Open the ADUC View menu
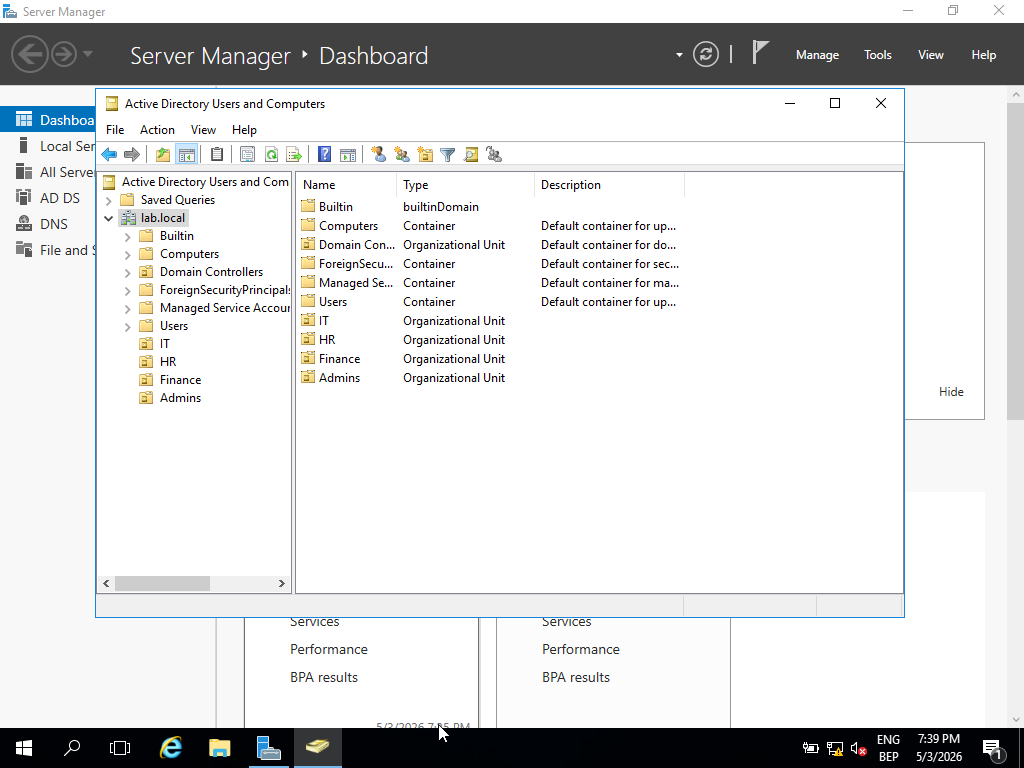The image size is (1024, 768). (x=203, y=130)
